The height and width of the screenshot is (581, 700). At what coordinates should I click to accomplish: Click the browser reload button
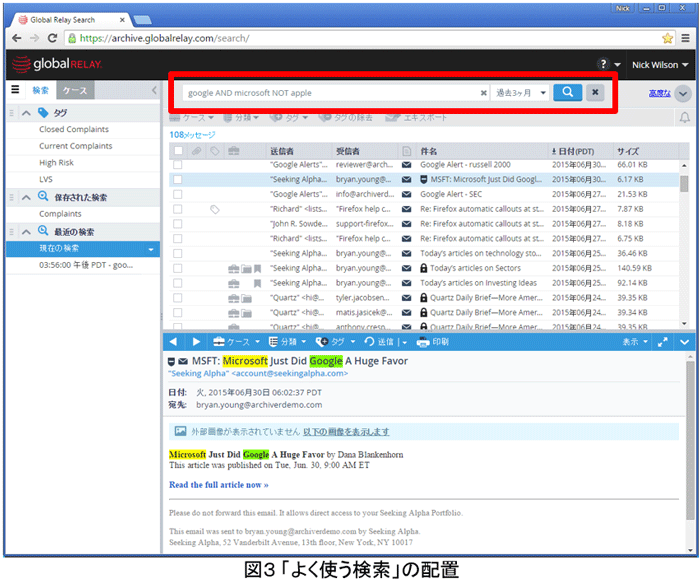coord(52,38)
